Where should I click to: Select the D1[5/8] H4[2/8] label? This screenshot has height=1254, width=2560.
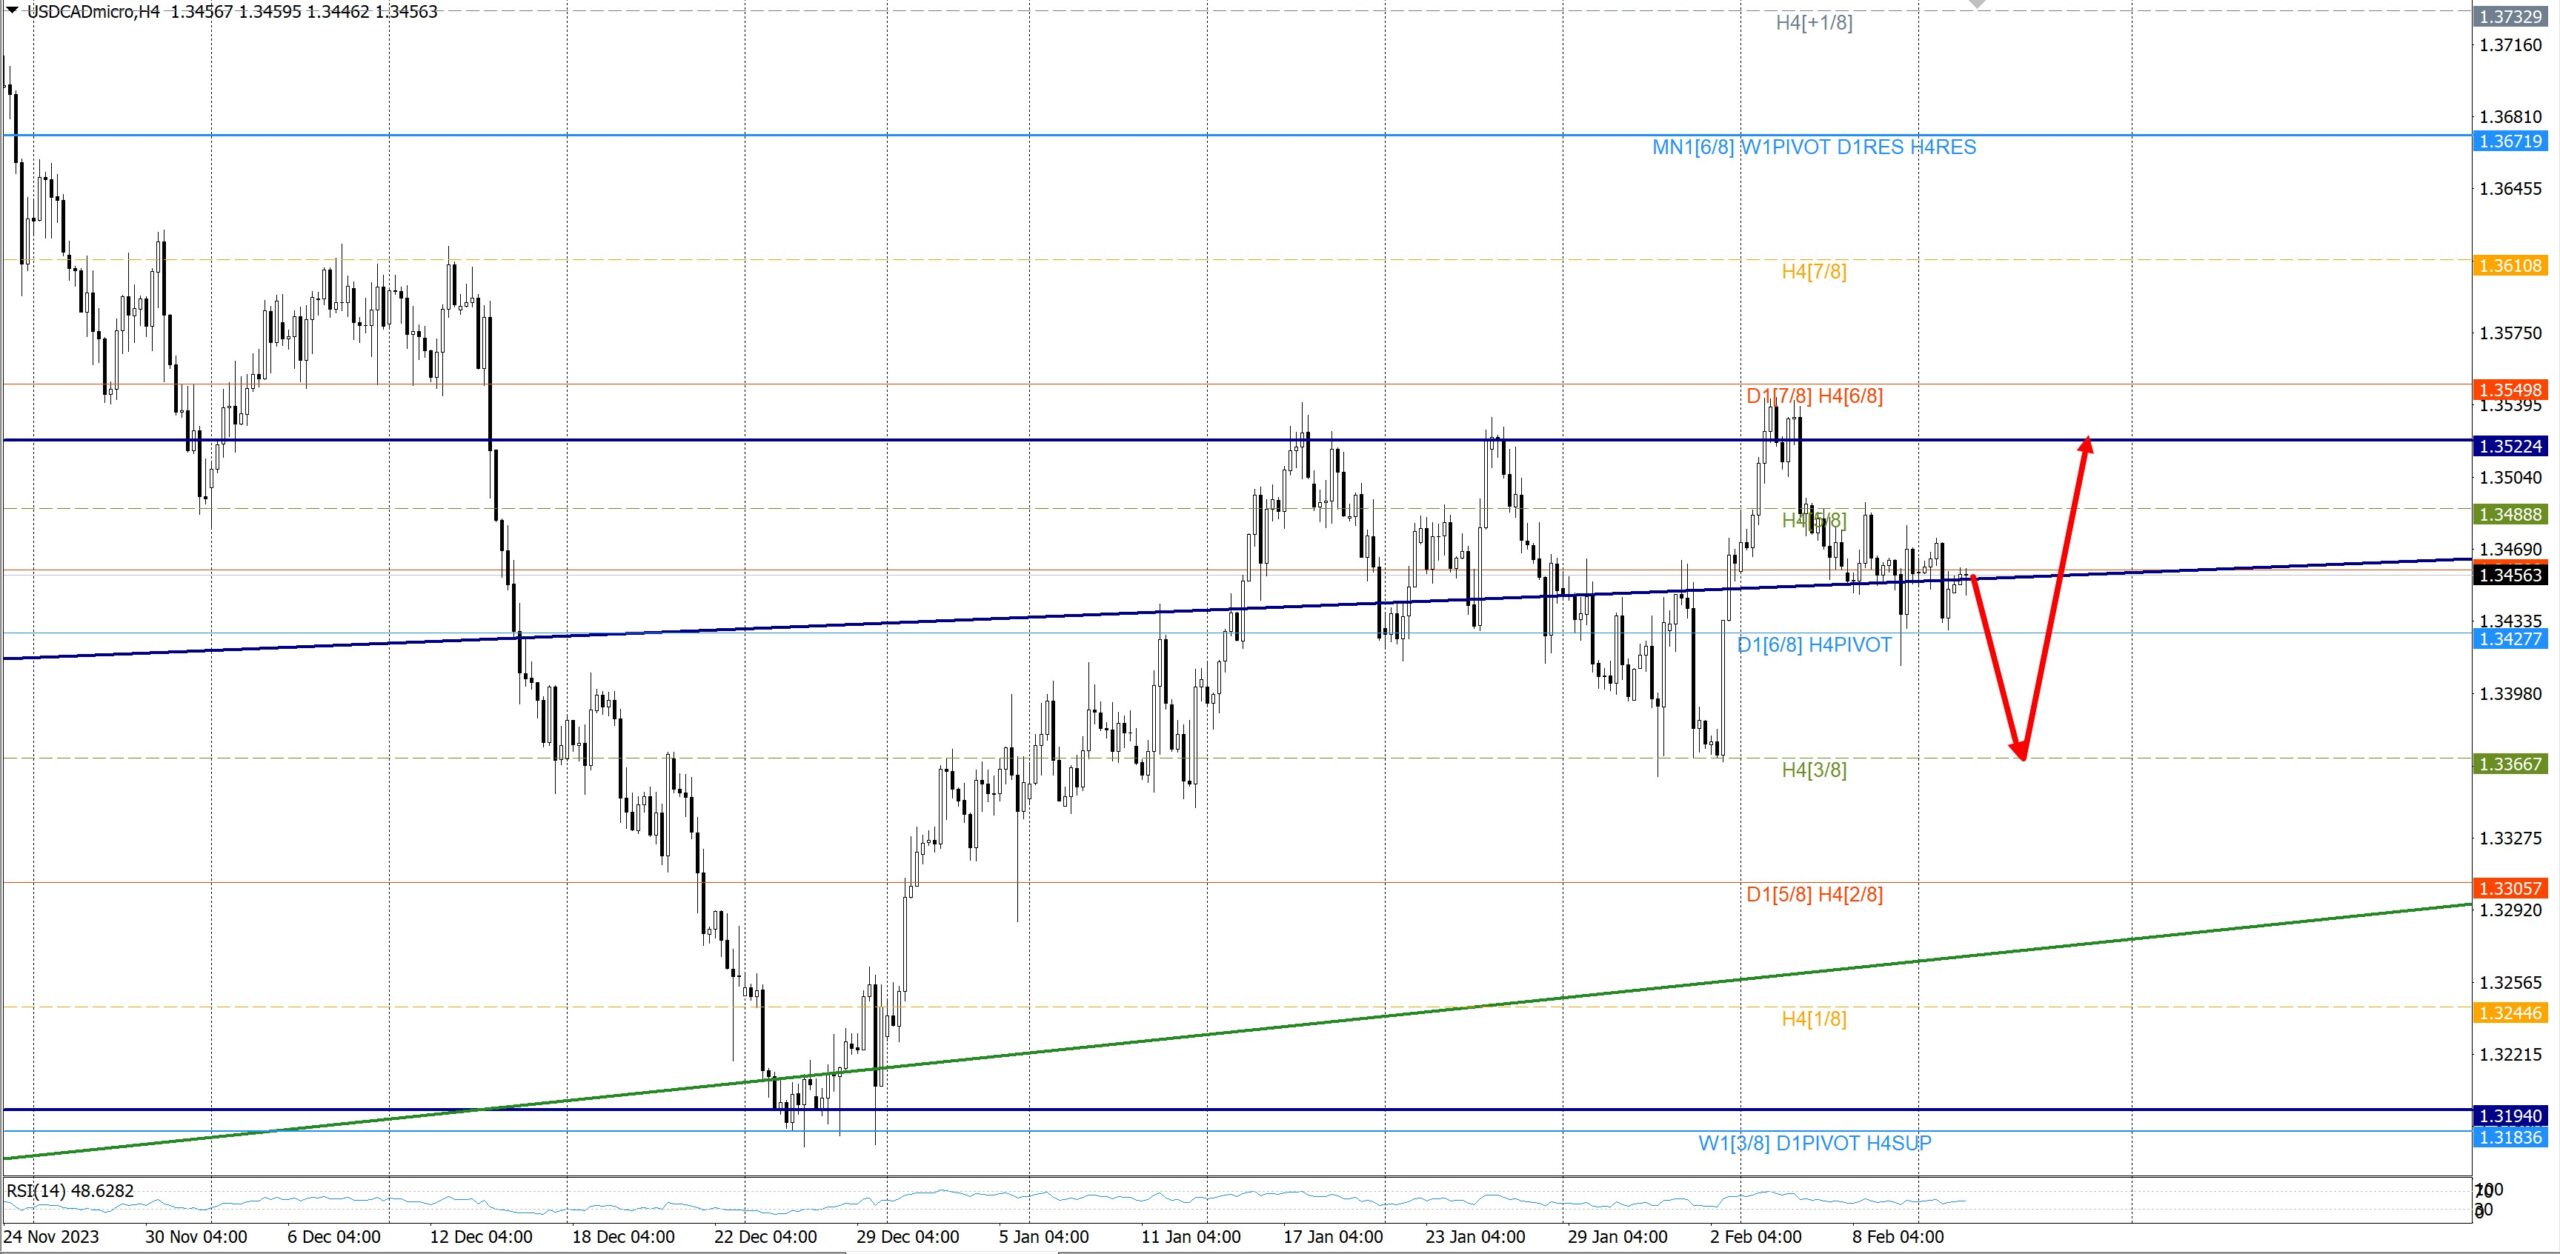1813,894
